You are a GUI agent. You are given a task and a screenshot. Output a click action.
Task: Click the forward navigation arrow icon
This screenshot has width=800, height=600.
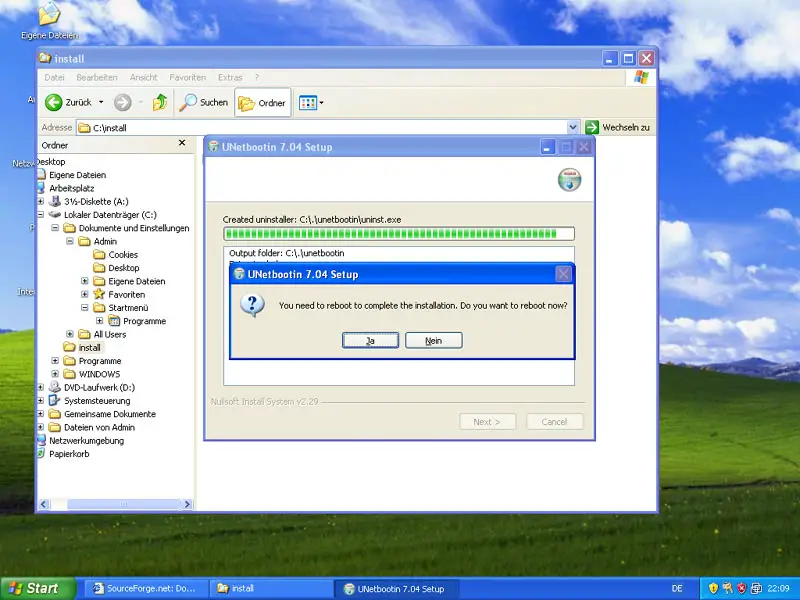[x=122, y=103]
